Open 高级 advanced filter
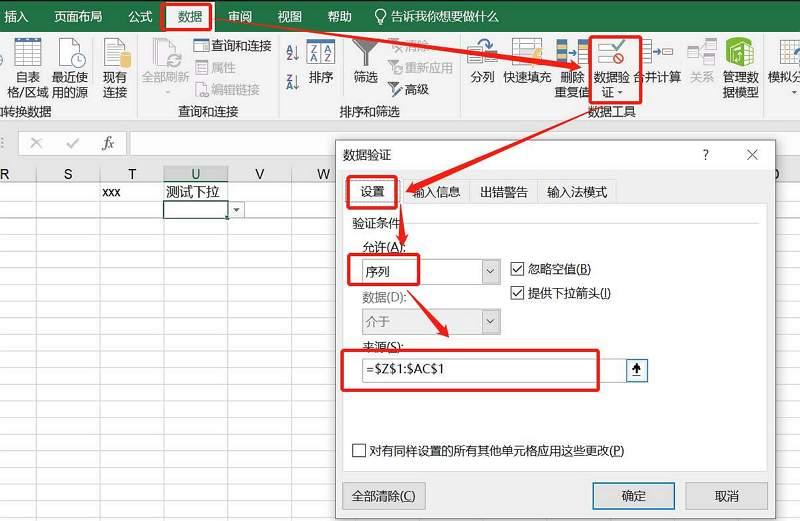Image resolution: width=800 pixels, height=521 pixels. tap(408, 89)
